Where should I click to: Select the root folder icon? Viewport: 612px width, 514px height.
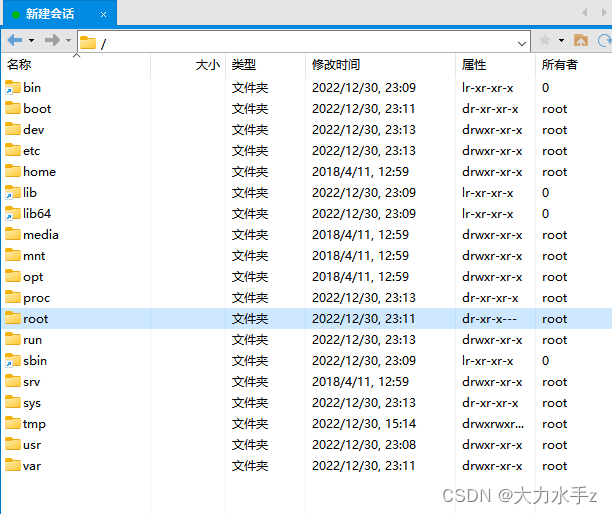tap(12, 318)
